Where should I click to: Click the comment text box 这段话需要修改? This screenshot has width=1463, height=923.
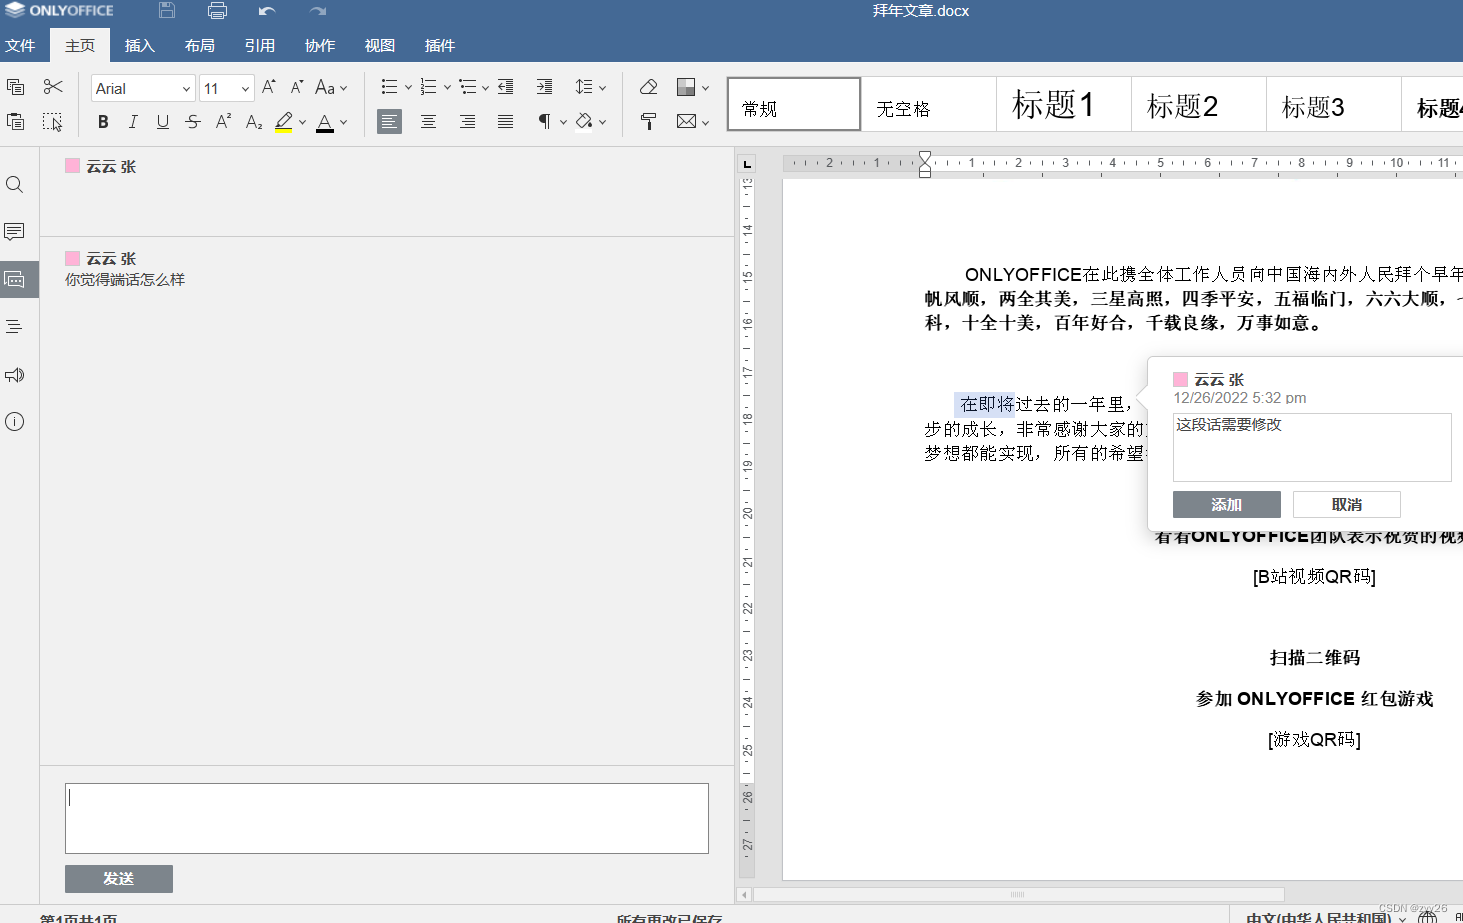1312,447
